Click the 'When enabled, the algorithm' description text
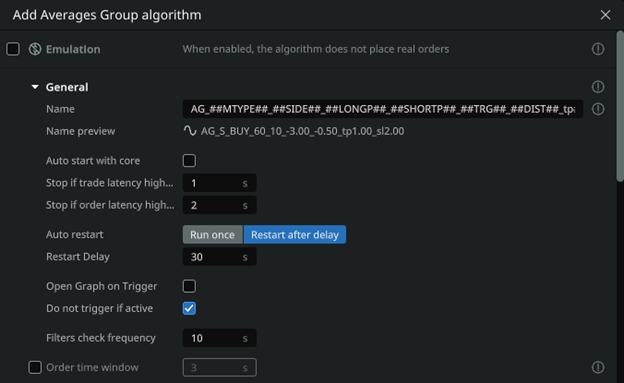The image size is (624, 383). [316, 49]
